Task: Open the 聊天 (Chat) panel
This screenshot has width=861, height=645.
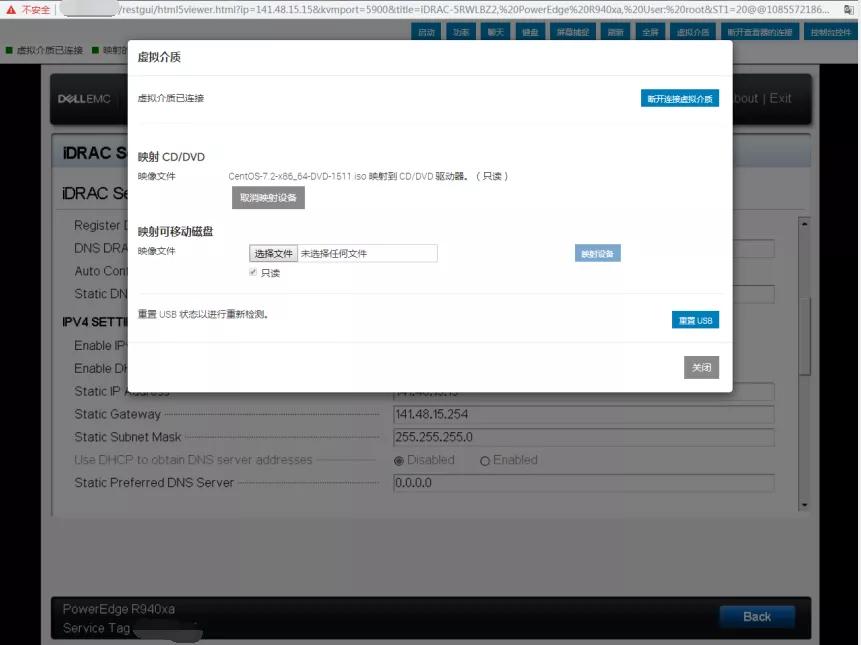Action: 494,31
